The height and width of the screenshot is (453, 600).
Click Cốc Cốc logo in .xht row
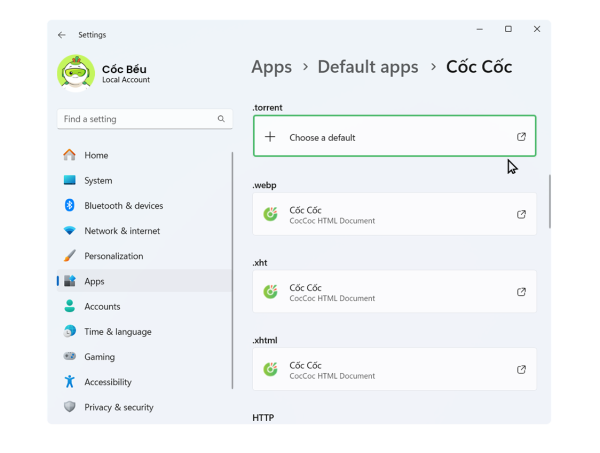click(271, 292)
